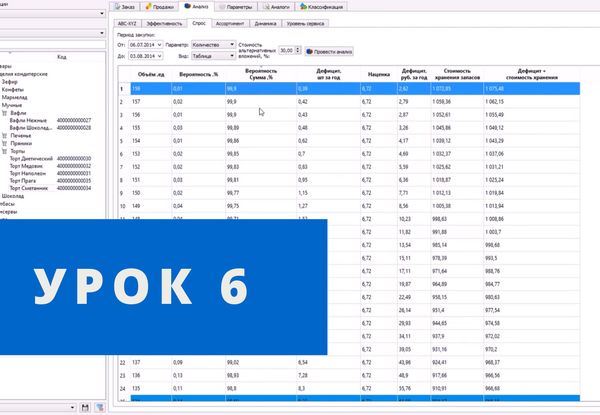
Task: Click the 30,00 percent stepper arrows
Action: [298, 50]
